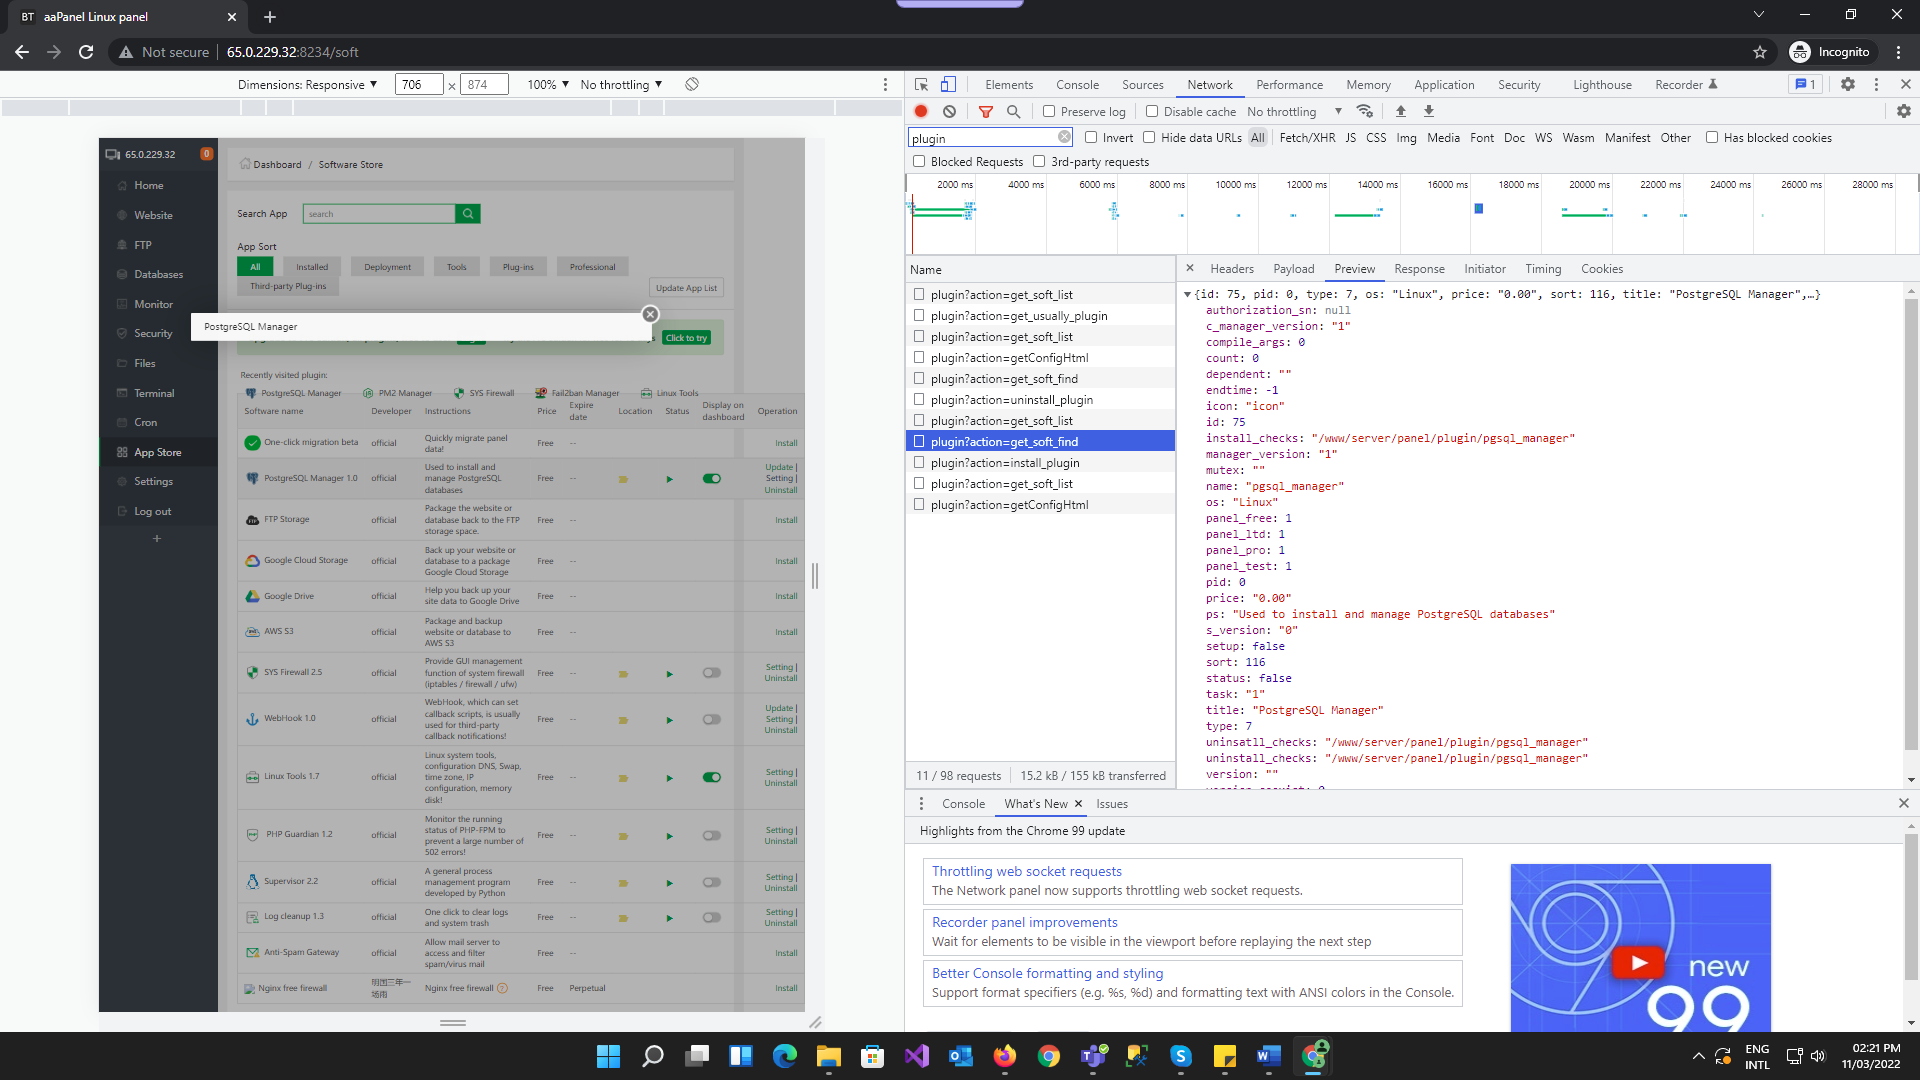Toggle the device toolbar icon
The image size is (1920, 1080).
[948, 85]
